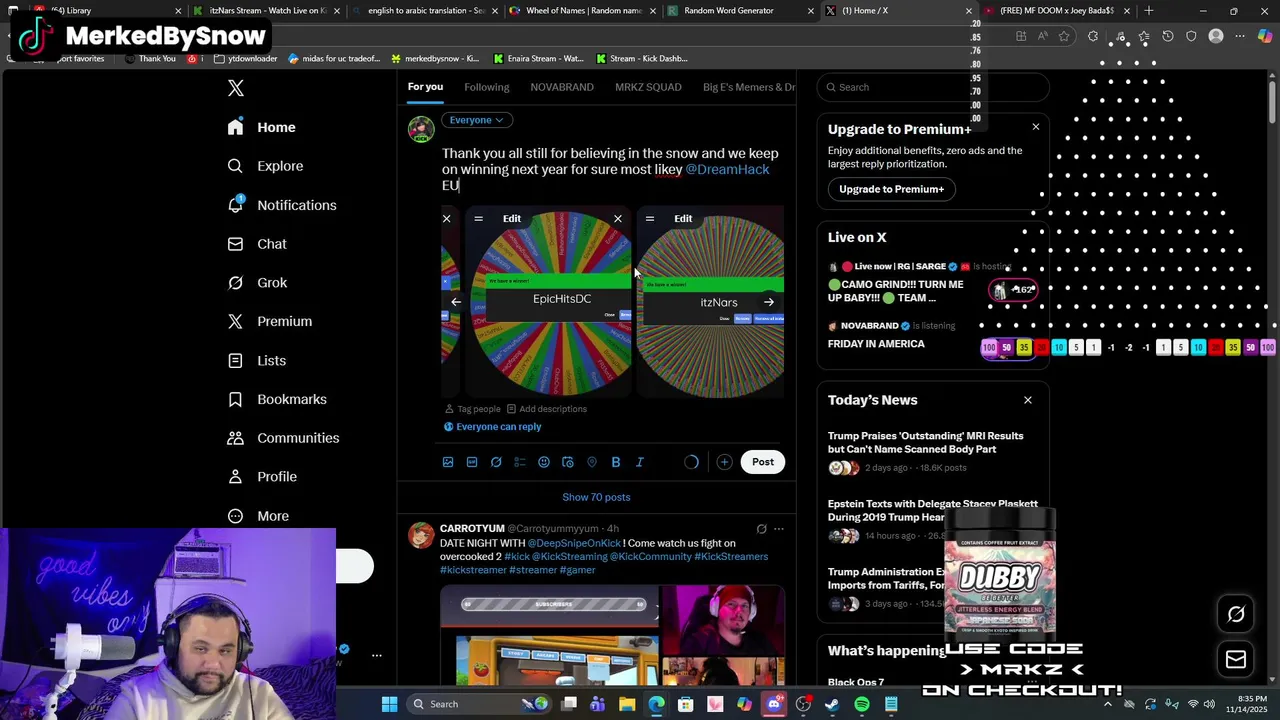Open the #kick hashtag link
Image resolution: width=1280 pixels, height=720 pixels.
click(517, 557)
